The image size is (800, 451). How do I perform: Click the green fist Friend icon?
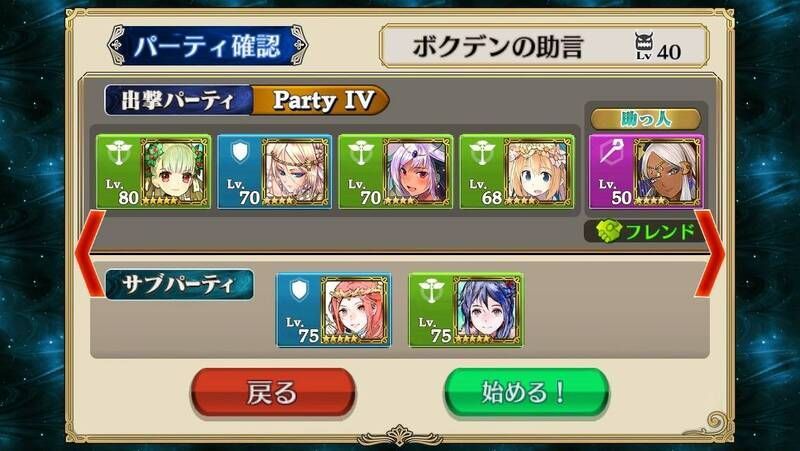coord(609,232)
